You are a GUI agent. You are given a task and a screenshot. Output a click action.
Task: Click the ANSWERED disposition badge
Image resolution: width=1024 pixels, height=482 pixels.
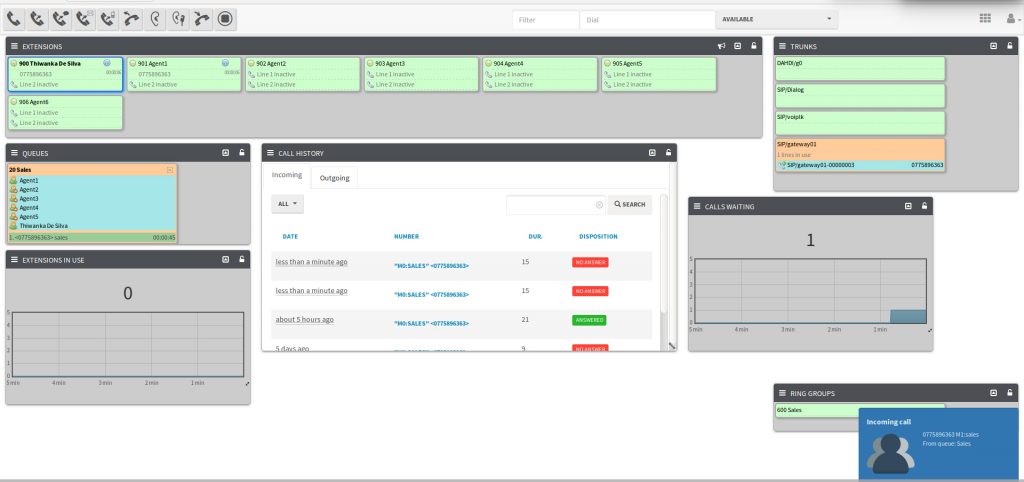(x=589, y=320)
